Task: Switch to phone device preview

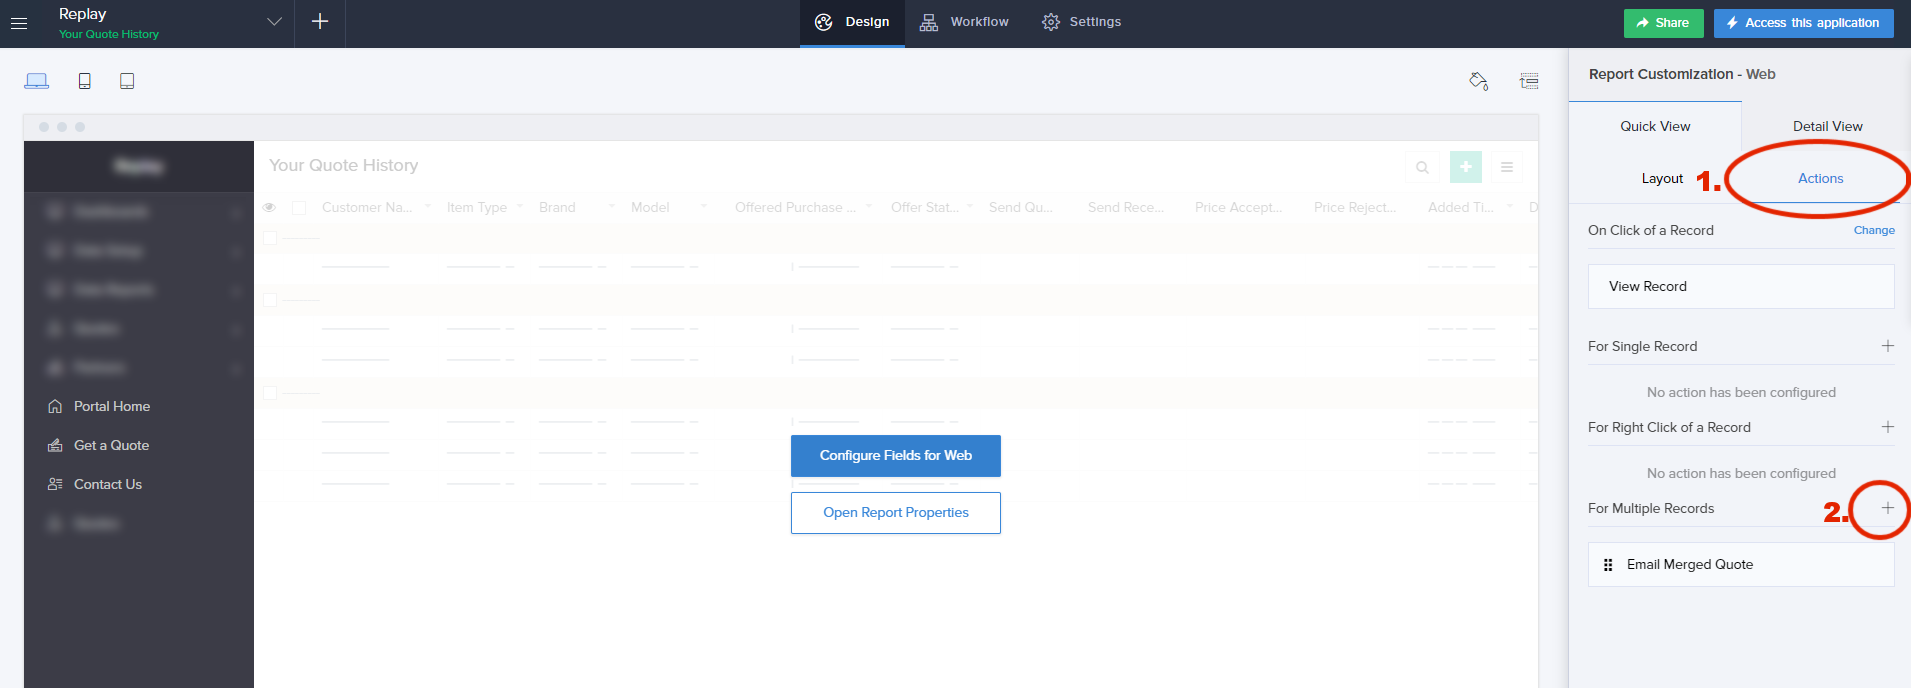Action: tap(85, 81)
